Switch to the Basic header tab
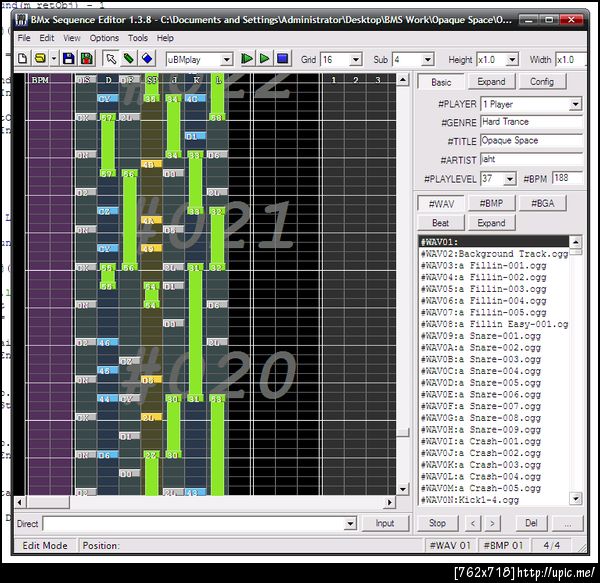 point(441,82)
